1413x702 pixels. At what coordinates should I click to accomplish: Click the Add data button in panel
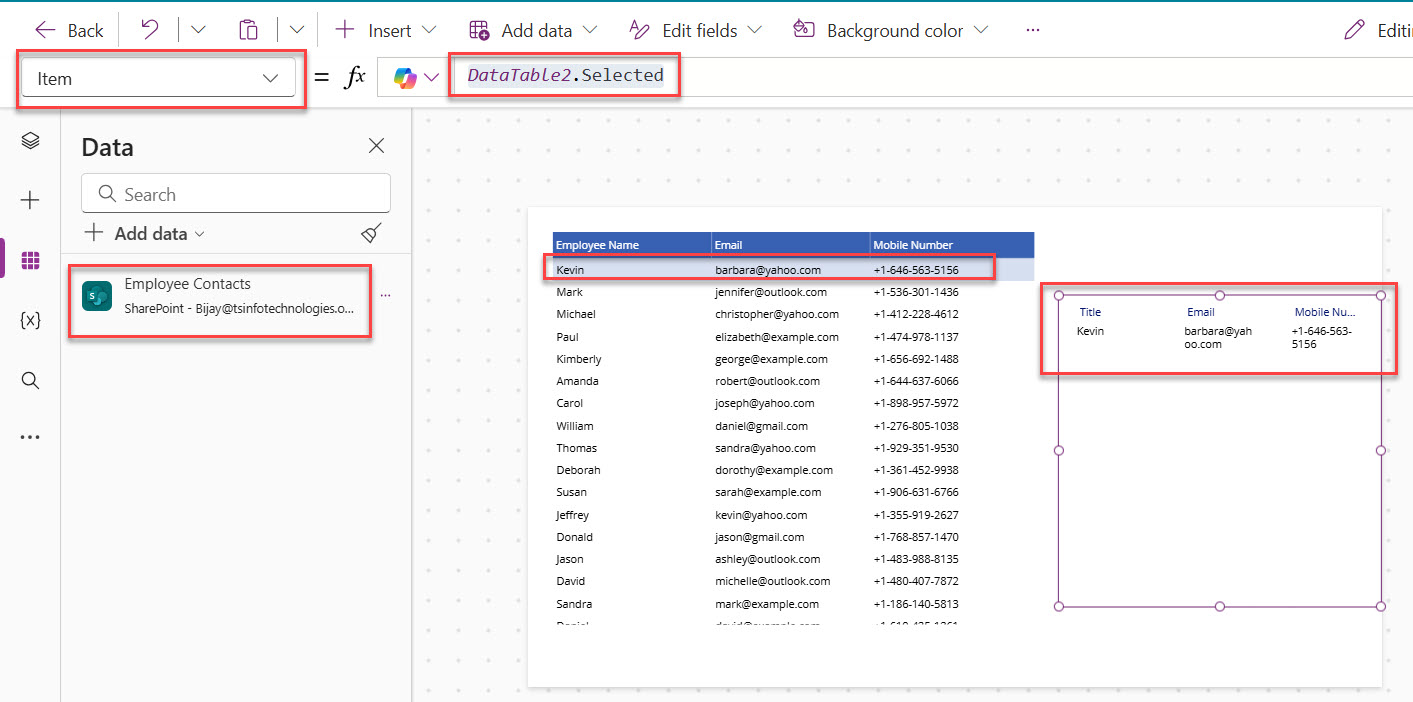click(x=144, y=233)
